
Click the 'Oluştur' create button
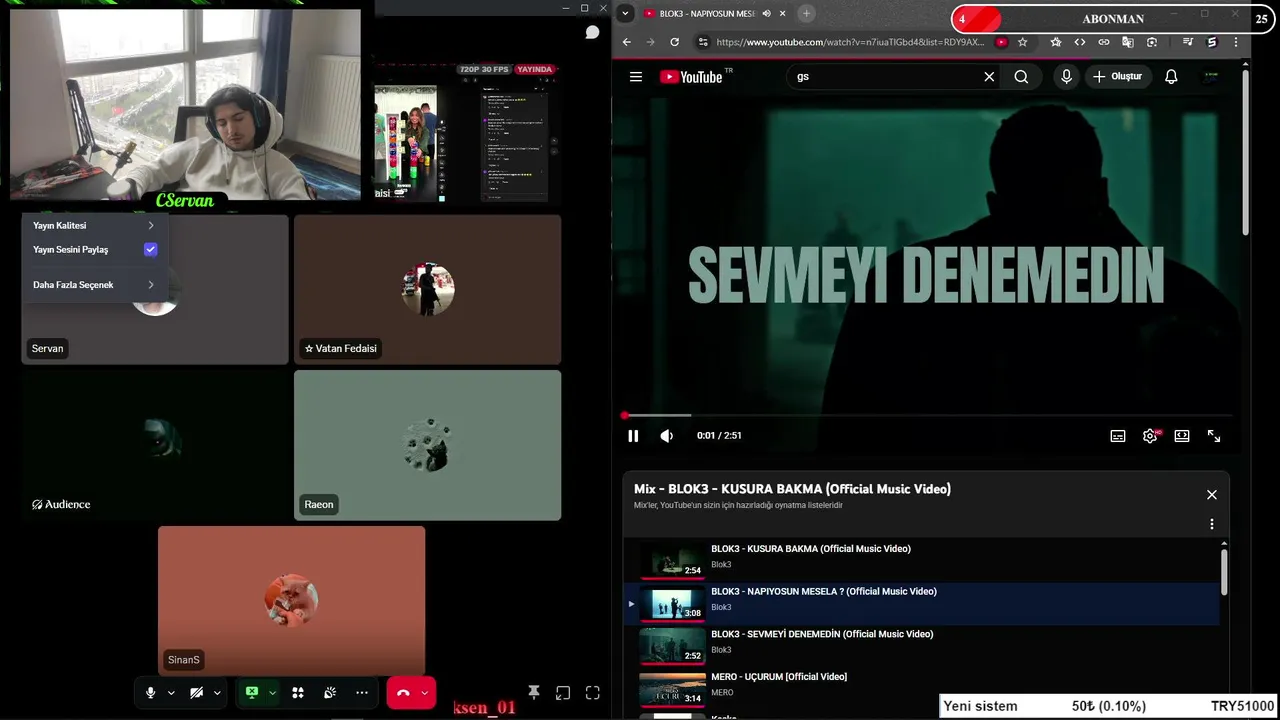pos(1117,76)
